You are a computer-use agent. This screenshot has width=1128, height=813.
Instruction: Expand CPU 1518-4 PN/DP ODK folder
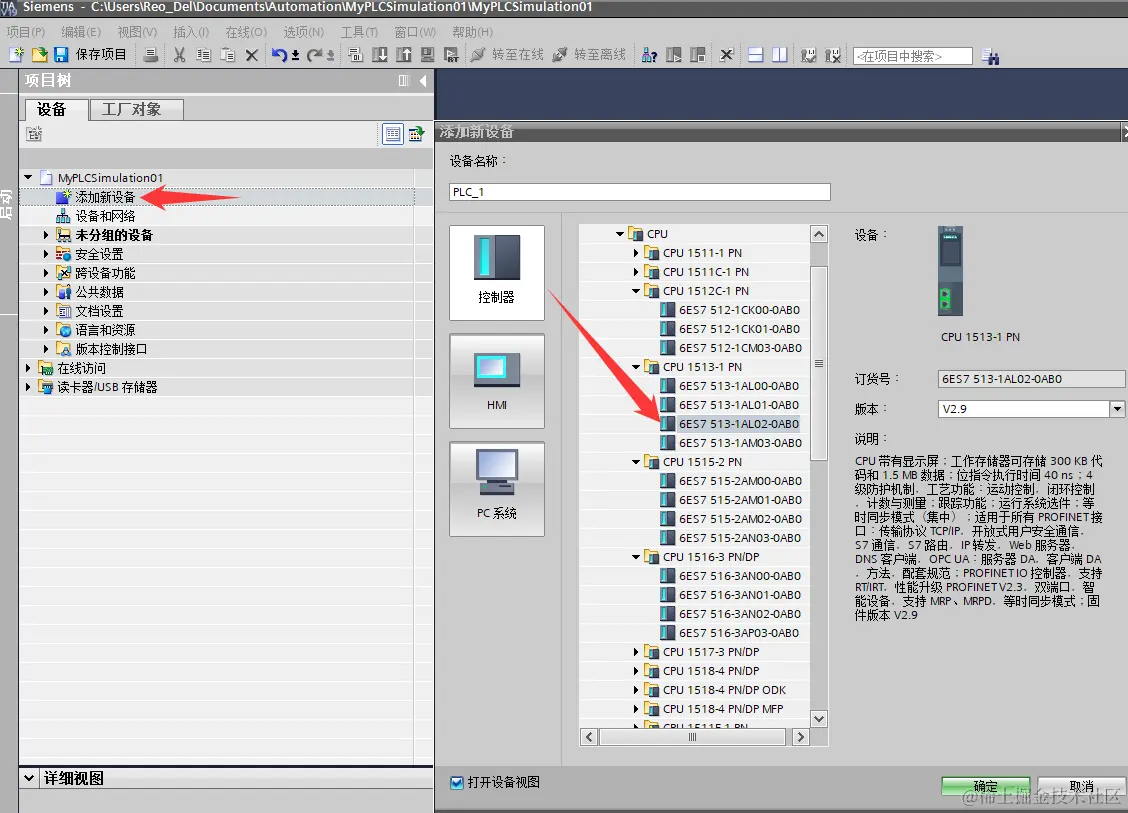[x=636, y=689]
